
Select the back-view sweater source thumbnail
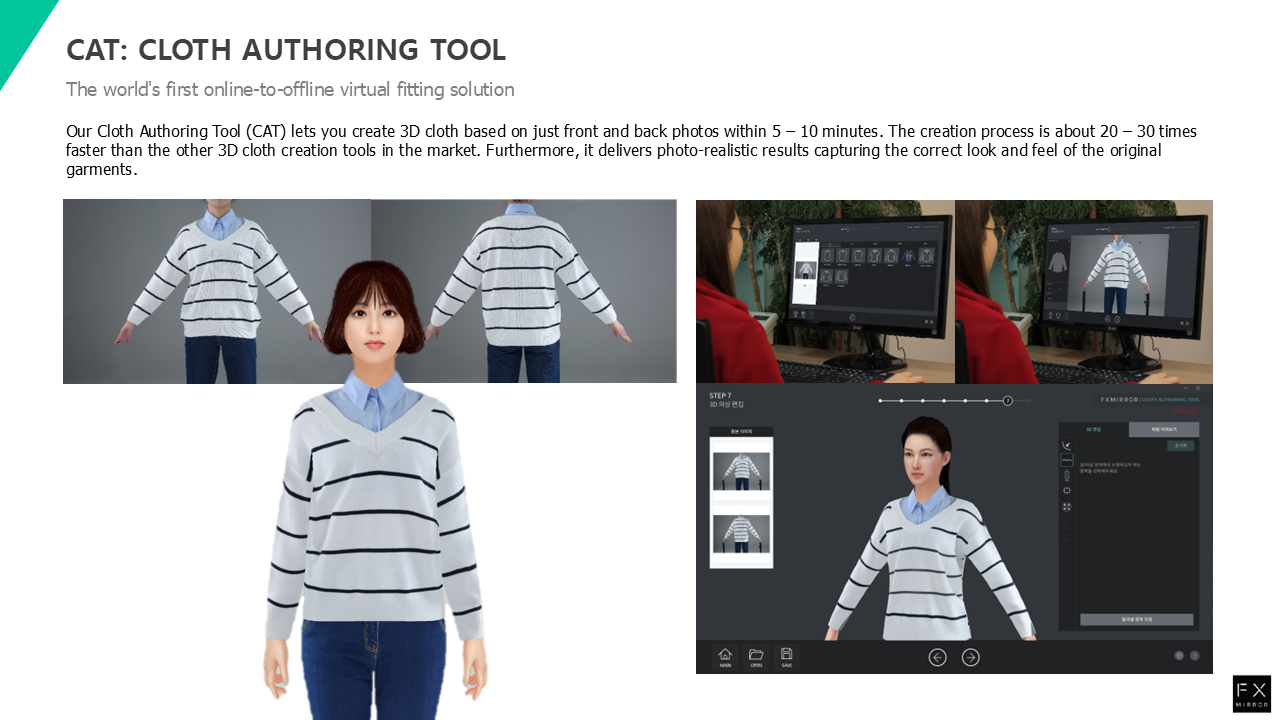point(741,534)
